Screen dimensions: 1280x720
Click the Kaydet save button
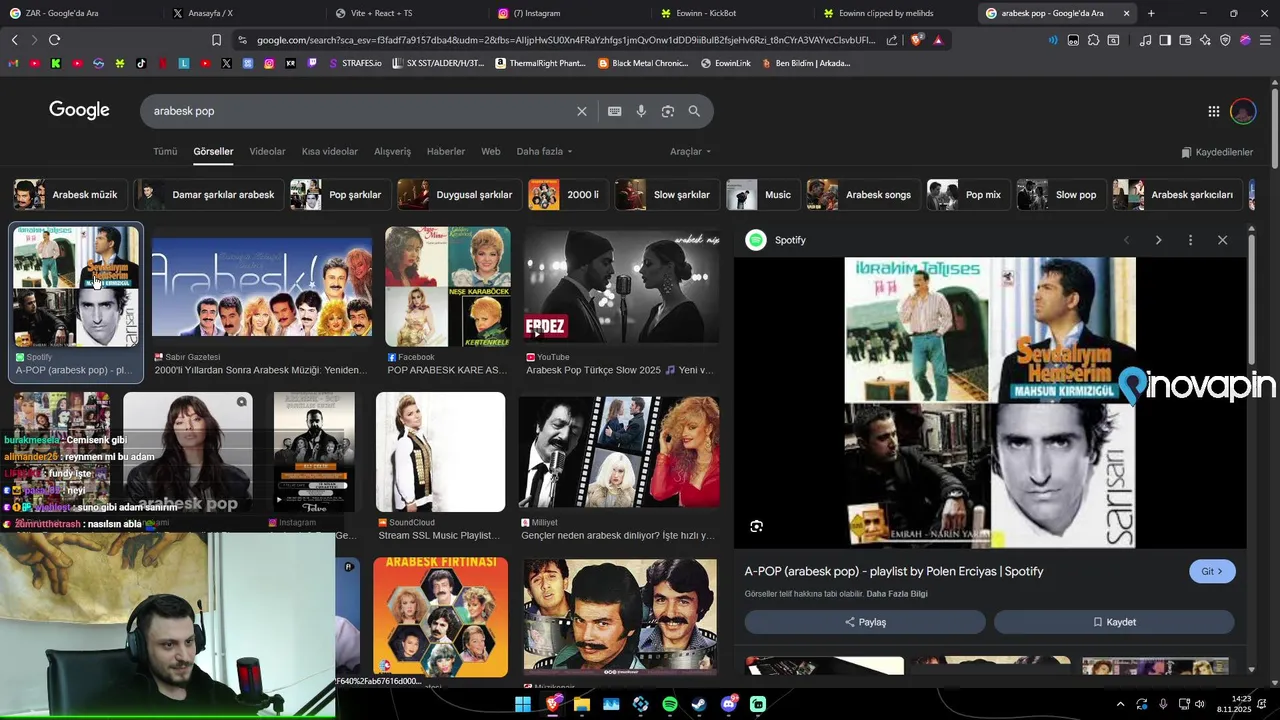tap(1114, 622)
